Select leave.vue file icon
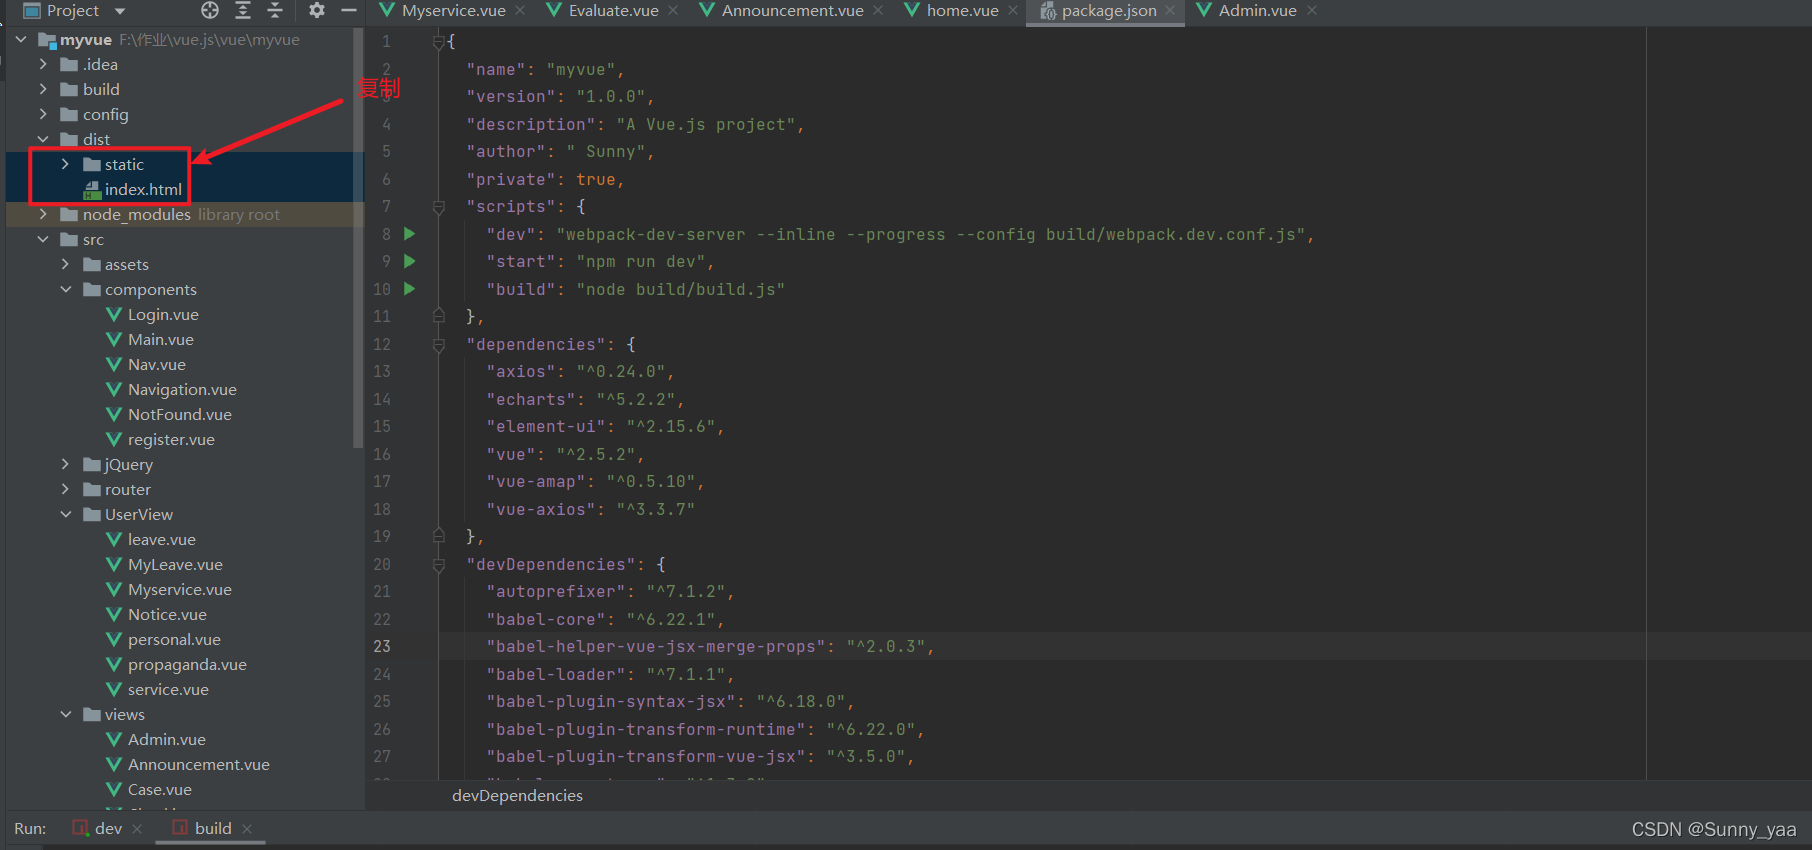Image resolution: width=1812 pixels, height=850 pixels. click(114, 539)
